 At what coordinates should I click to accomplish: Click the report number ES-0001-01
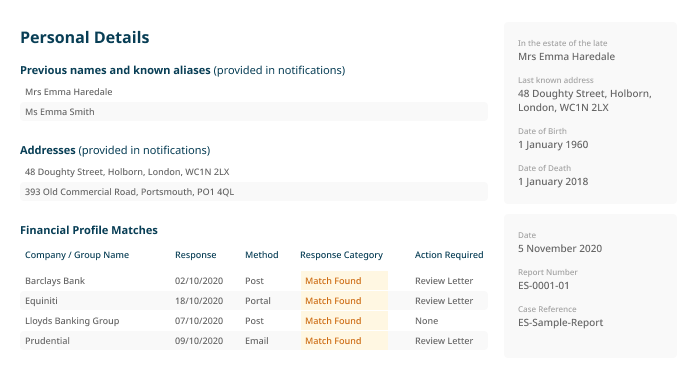pyautogui.click(x=544, y=286)
